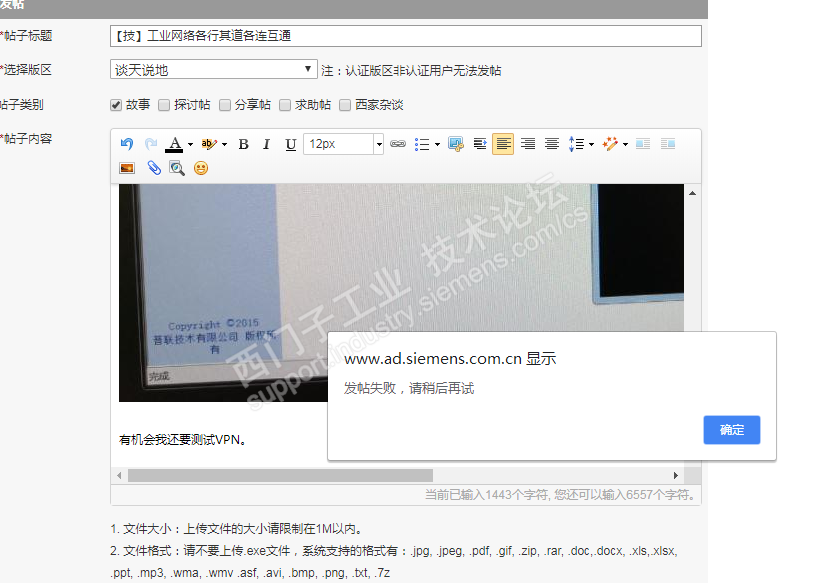Center-align the text
The height and width of the screenshot is (583, 814).
click(x=552, y=144)
